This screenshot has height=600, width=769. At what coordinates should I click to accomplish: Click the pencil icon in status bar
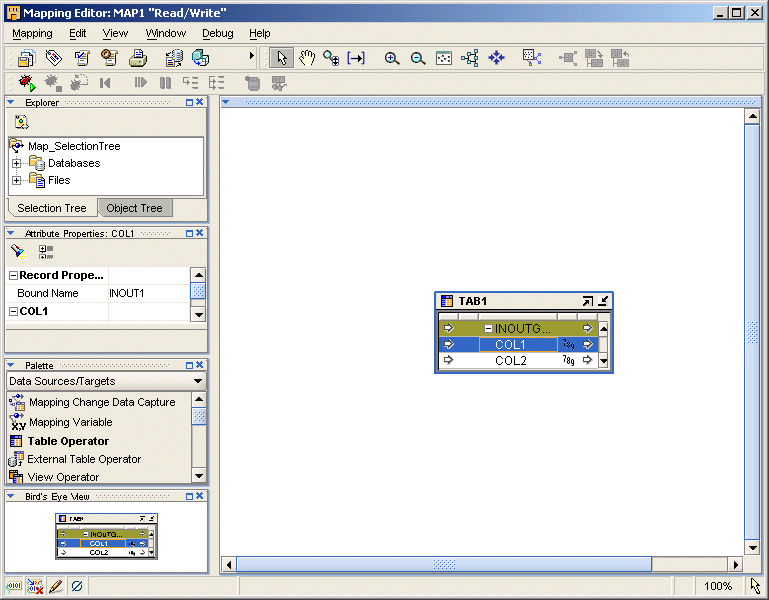click(x=56, y=586)
